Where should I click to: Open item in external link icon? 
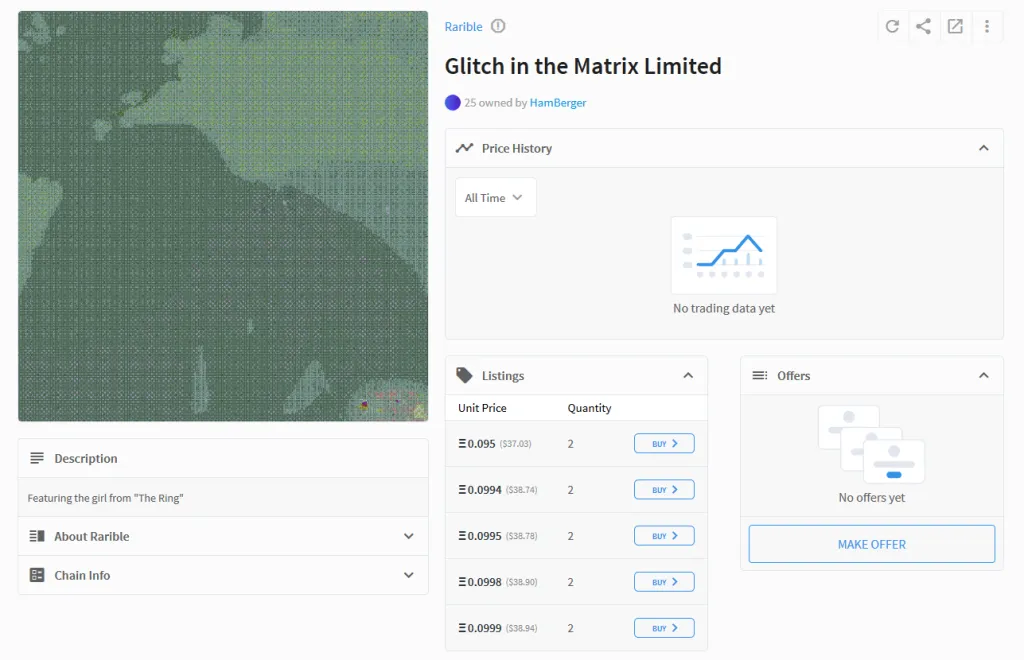pos(955,26)
